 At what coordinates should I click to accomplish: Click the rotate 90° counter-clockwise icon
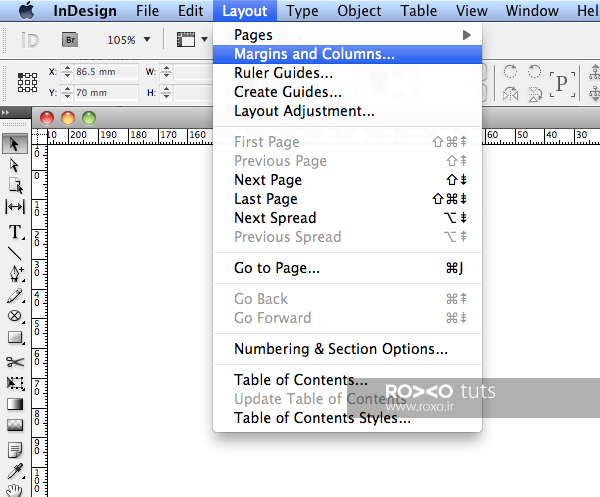[535, 71]
